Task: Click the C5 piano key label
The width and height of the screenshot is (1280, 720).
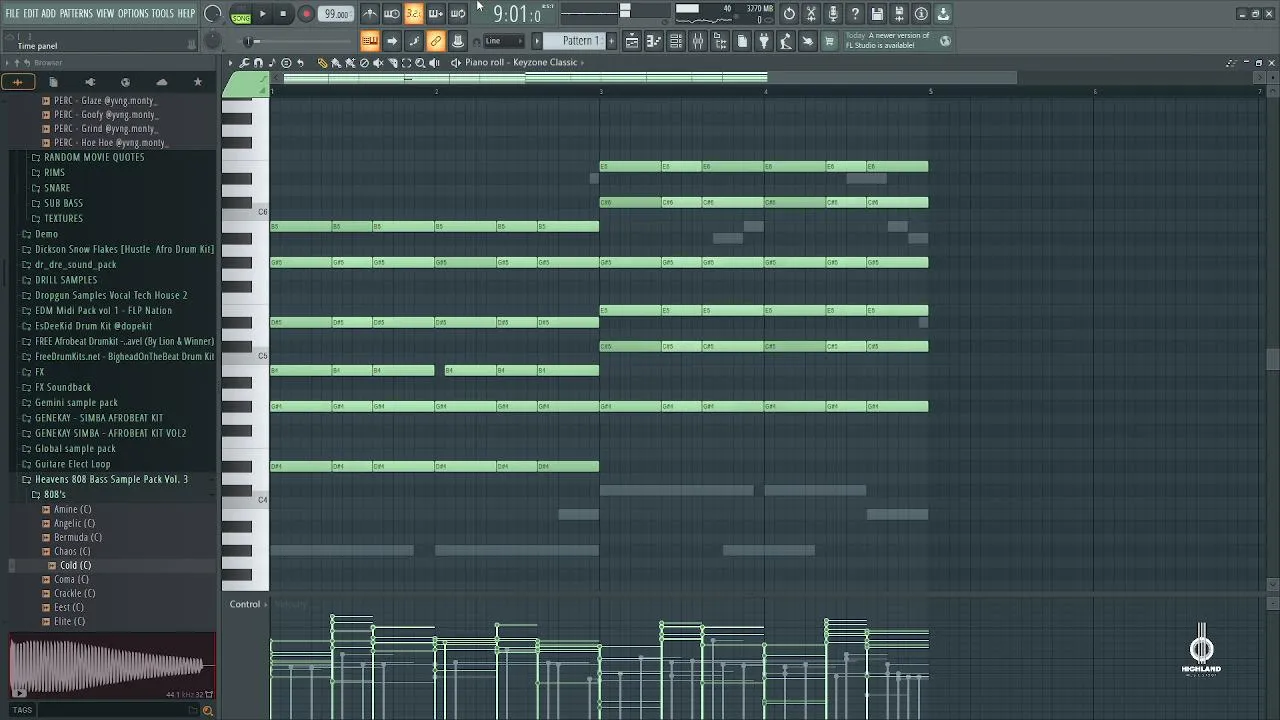Action: pos(262,356)
